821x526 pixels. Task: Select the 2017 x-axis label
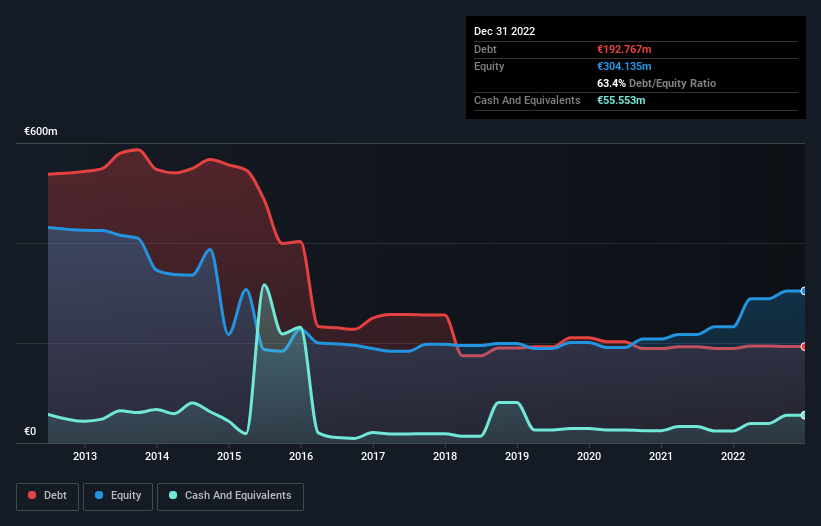[x=373, y=456]
